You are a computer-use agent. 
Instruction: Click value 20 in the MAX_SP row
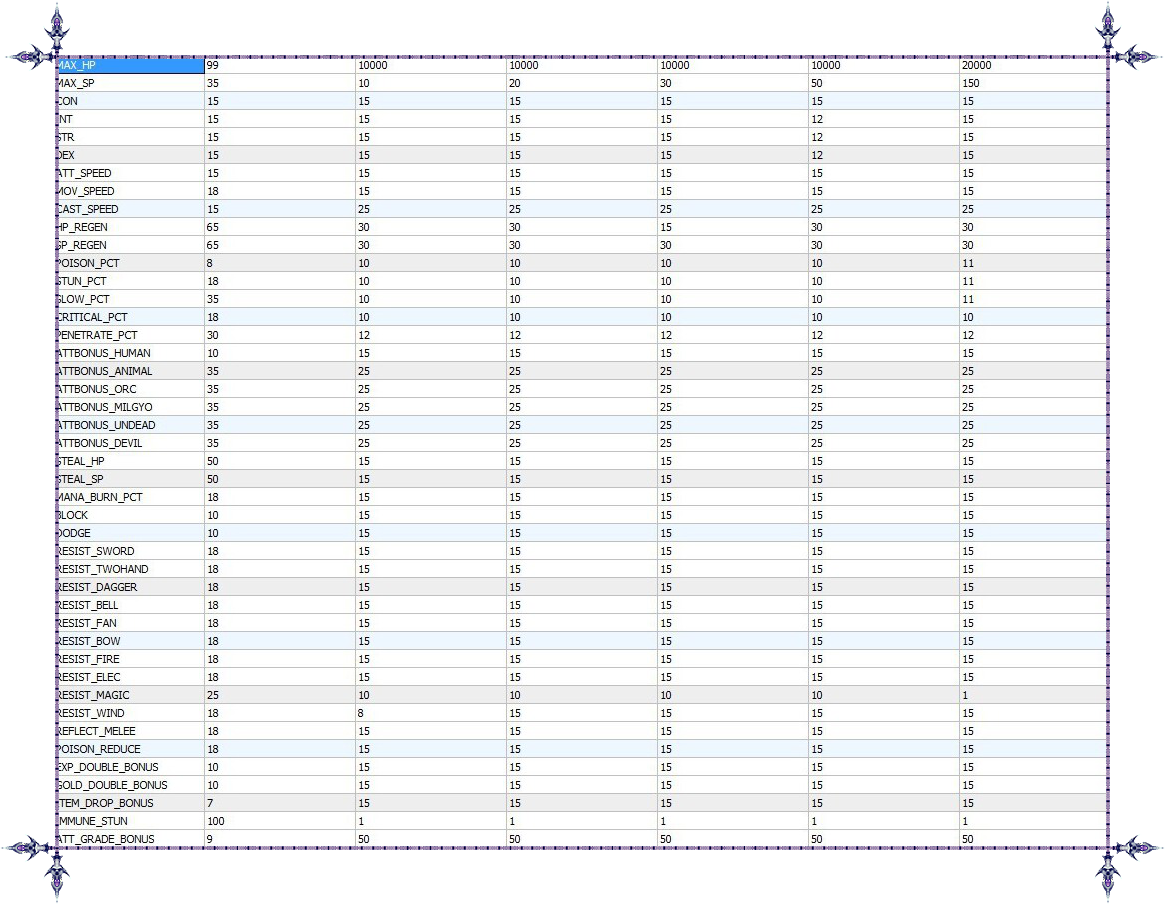pos(515,83)
